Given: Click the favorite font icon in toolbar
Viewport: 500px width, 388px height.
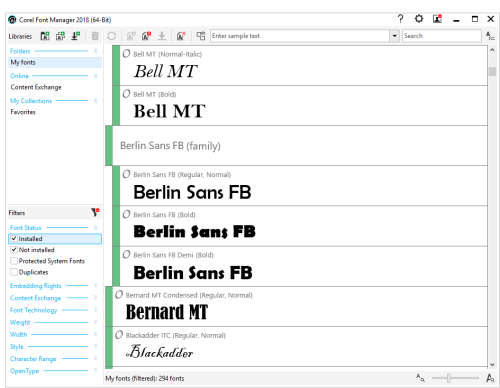Looking at the screenshot, I should 181,36.
